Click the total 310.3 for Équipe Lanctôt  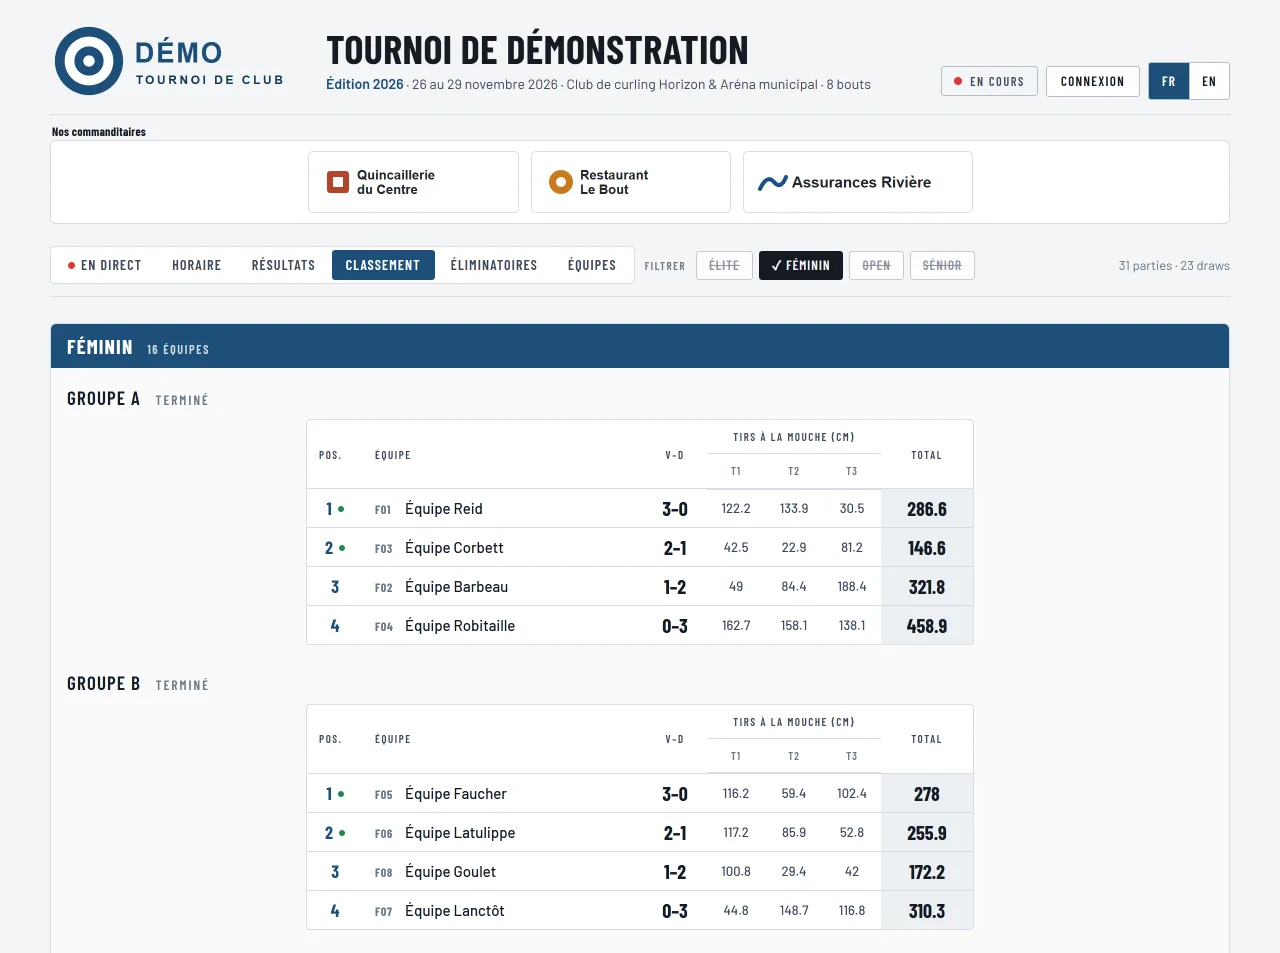pos(927,911)
